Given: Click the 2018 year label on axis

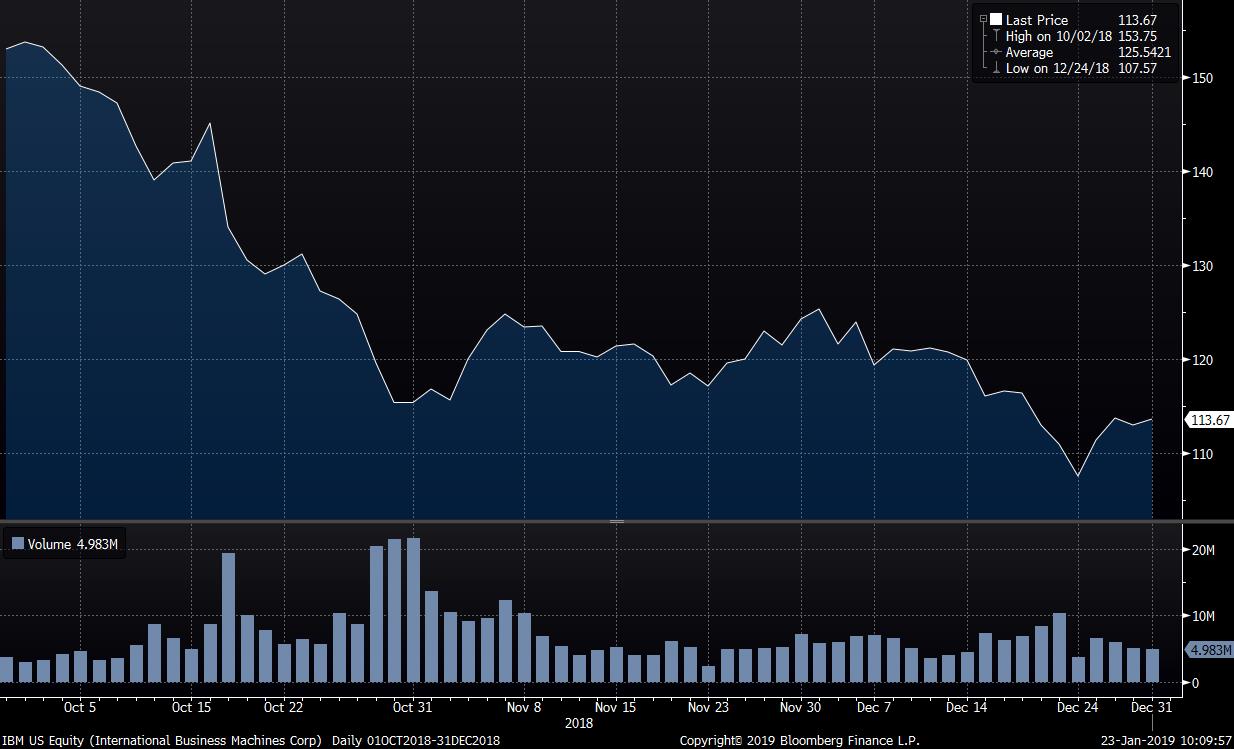Looking at the screenshot, I should click(x=580, y=721).
